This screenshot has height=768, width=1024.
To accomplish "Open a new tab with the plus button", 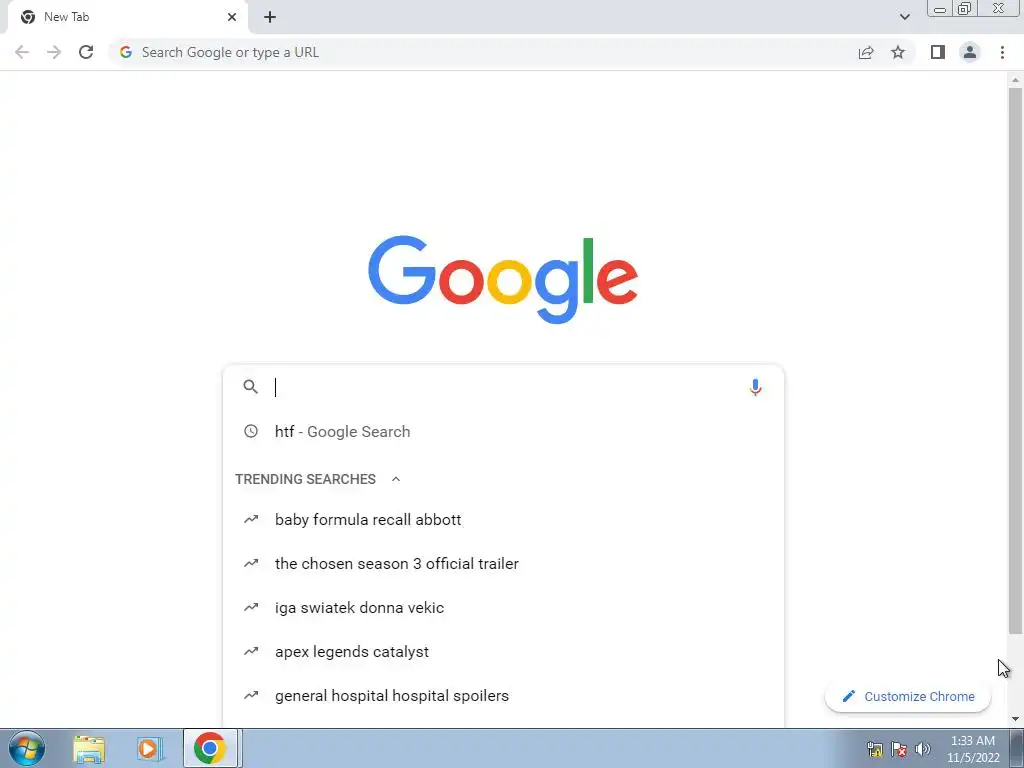I will click(270, 17).
